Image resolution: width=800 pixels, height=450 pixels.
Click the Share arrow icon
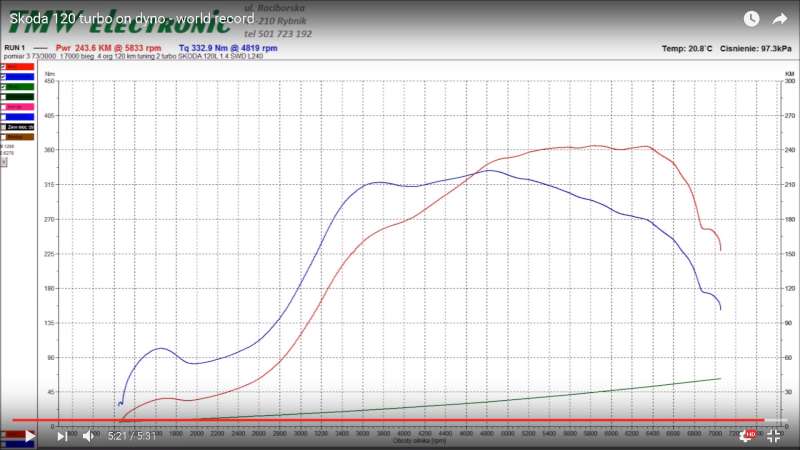click(780, 18)
